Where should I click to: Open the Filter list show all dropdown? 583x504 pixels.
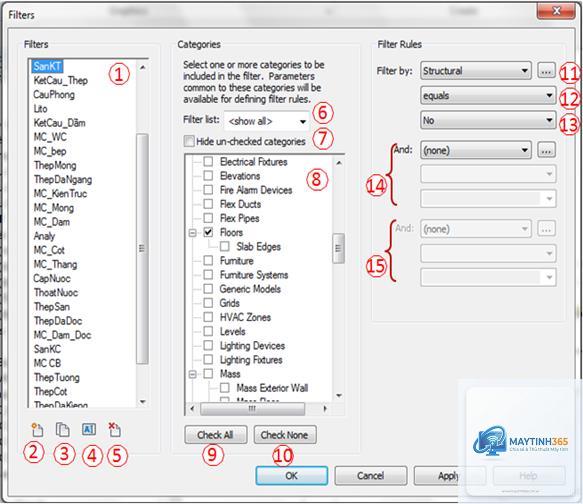(x=267, y=121)
